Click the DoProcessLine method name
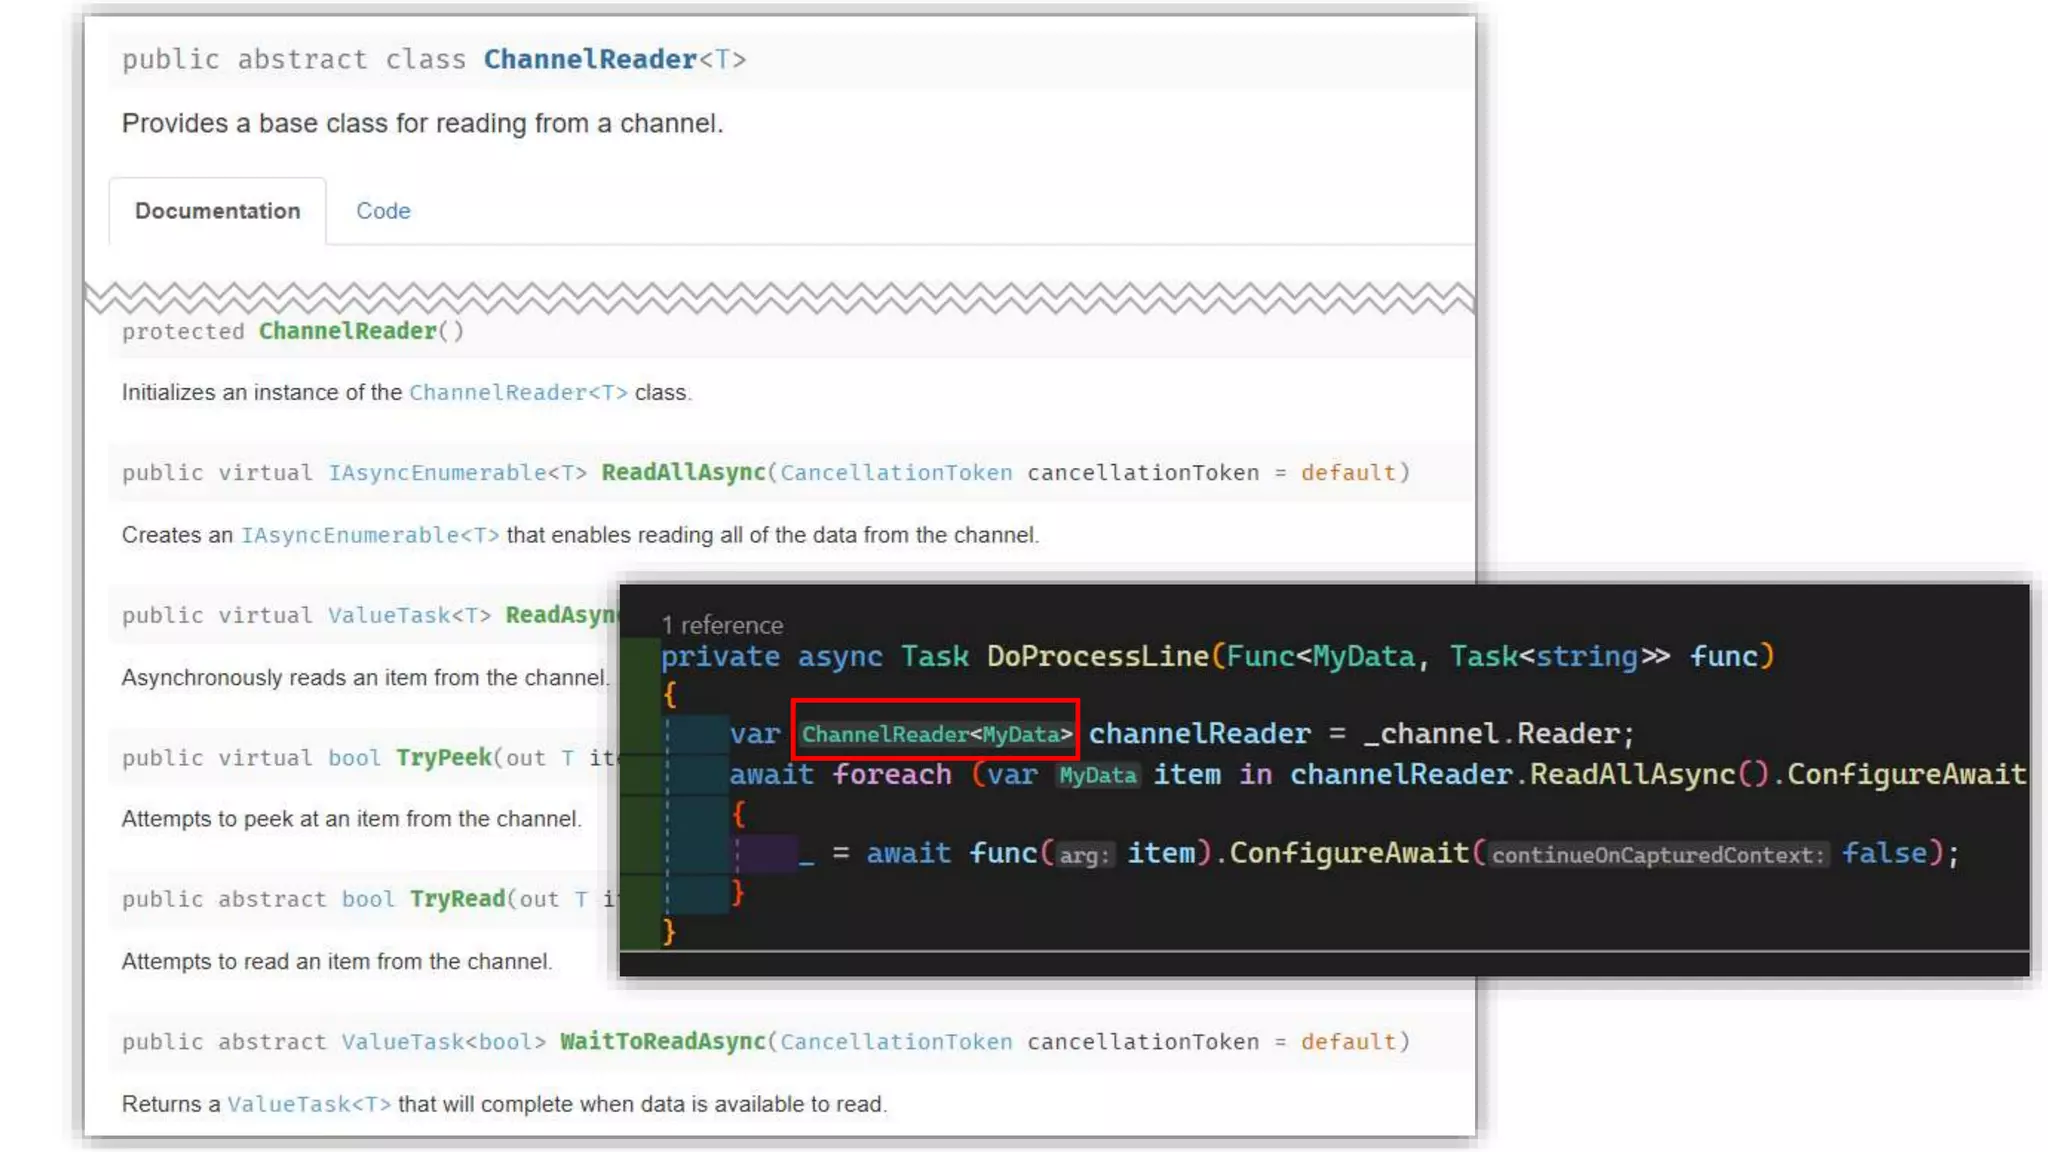Viewport: 2048px width, 1152px height. coord(1097,656)
